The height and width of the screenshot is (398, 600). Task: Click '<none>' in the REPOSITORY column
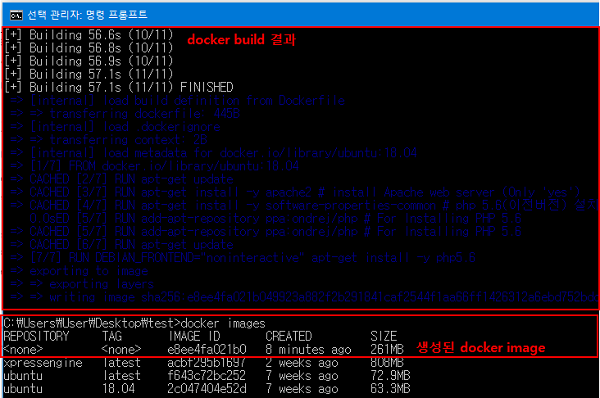(x=23, y=349)
